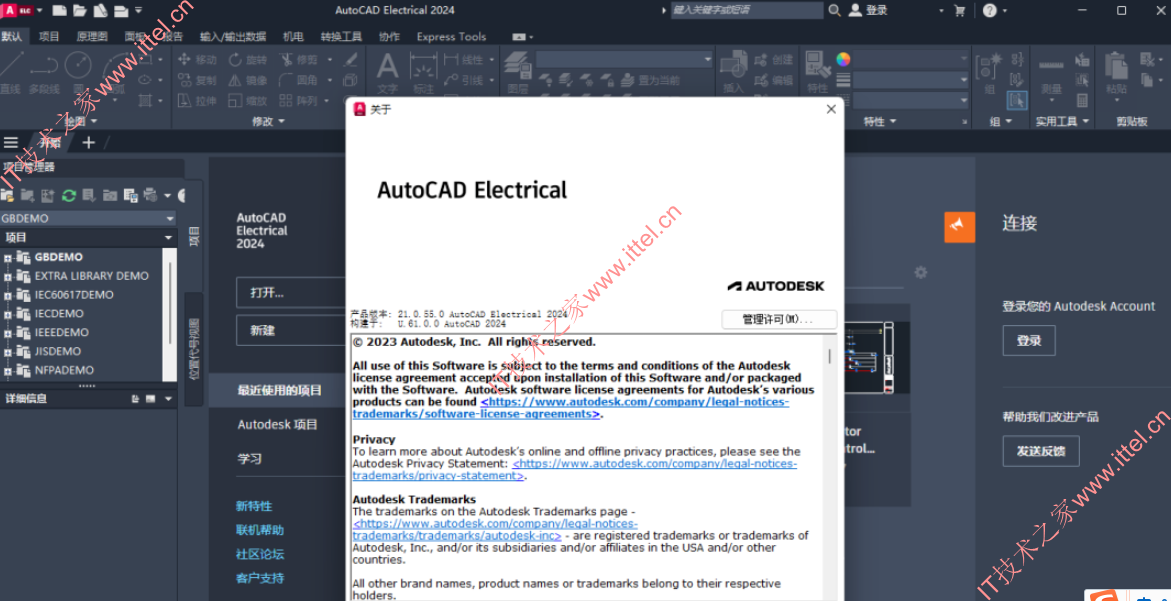The height and width of the screenshot is (601, 1171).
Task: Click the announcements megaphone orange icon
Action: (x=960, y=227)
